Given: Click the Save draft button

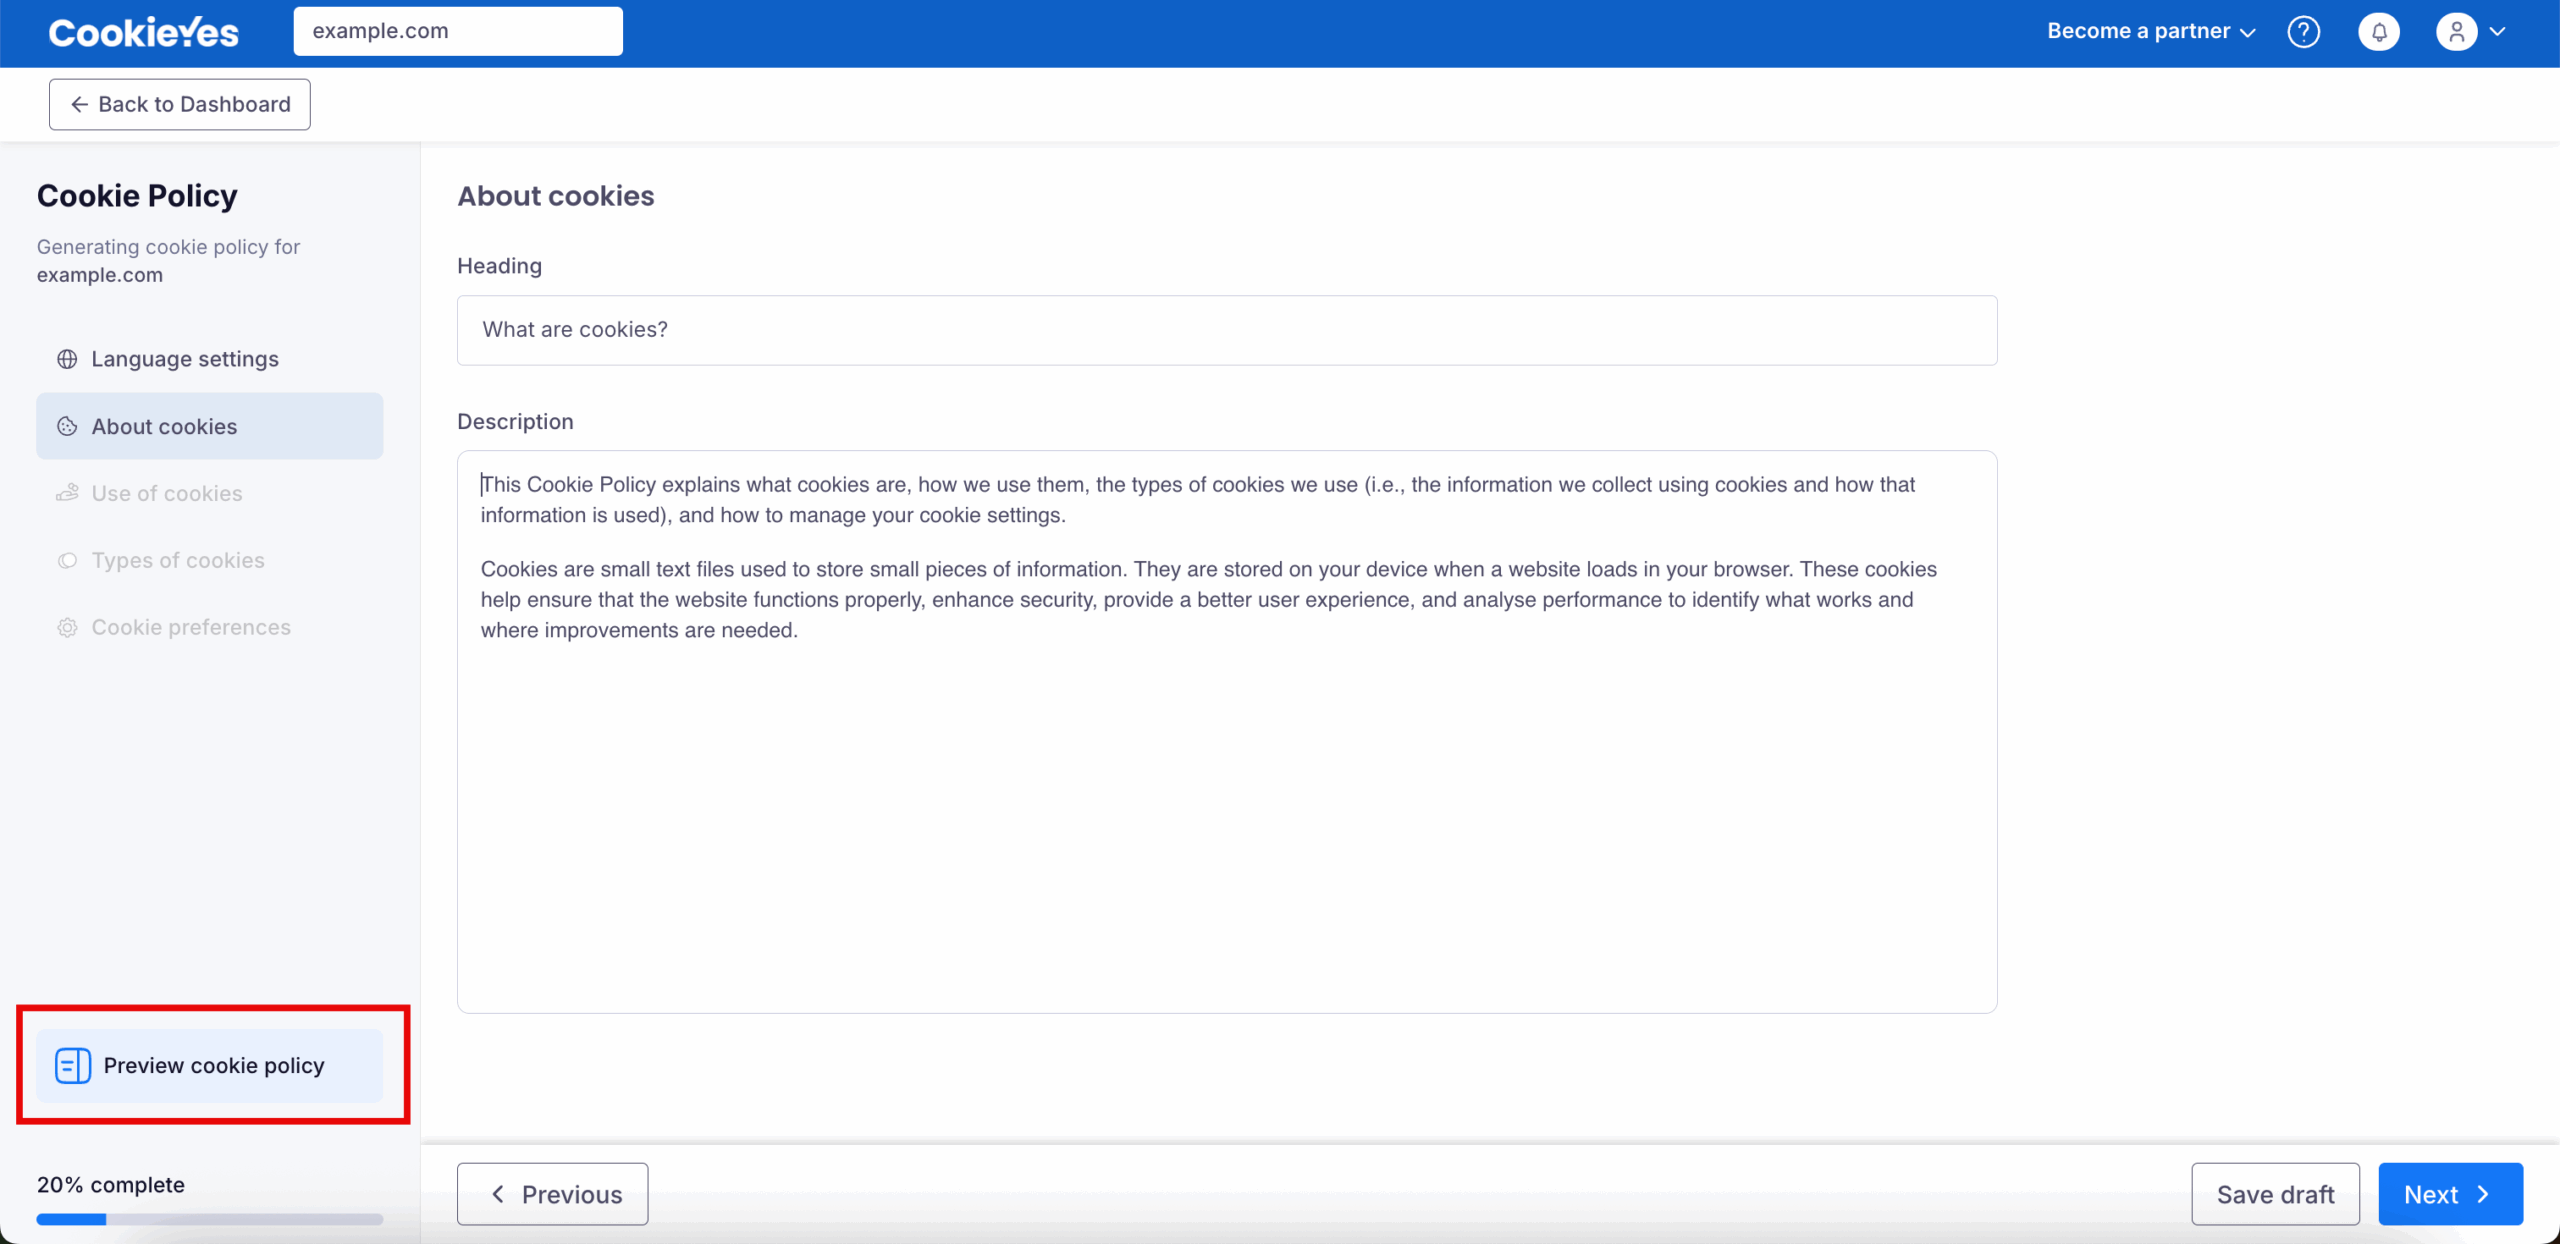Looking at the screenshot, I should [2274, 1194].
